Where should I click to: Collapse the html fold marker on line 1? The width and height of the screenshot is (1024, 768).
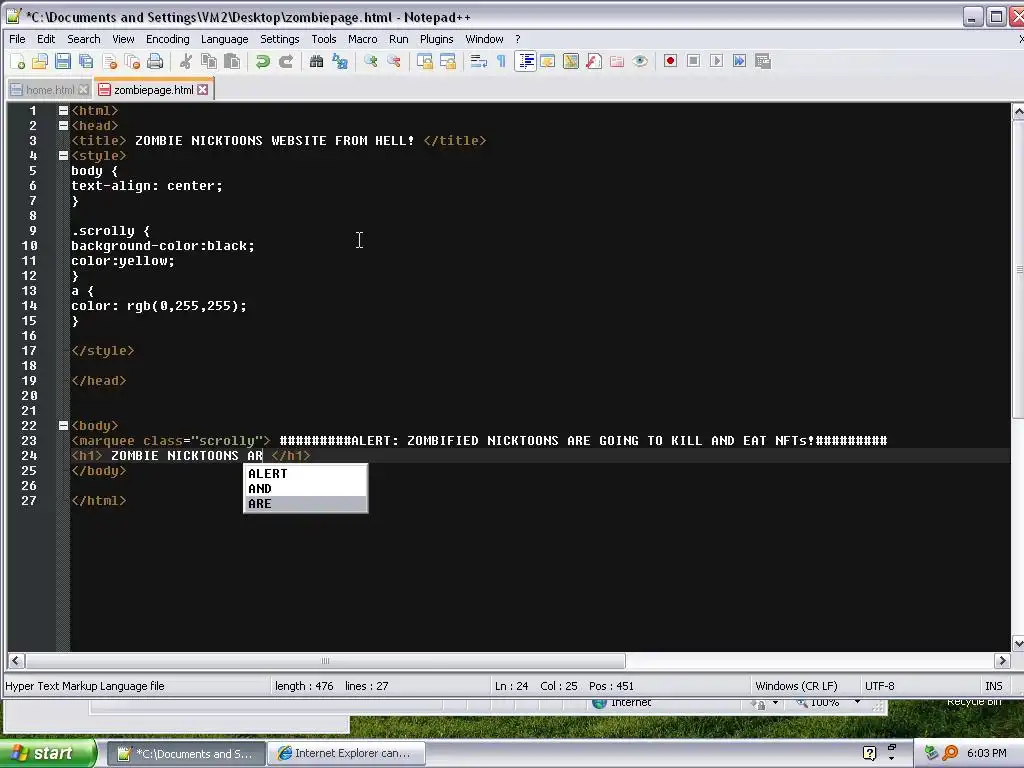point(63,111)
